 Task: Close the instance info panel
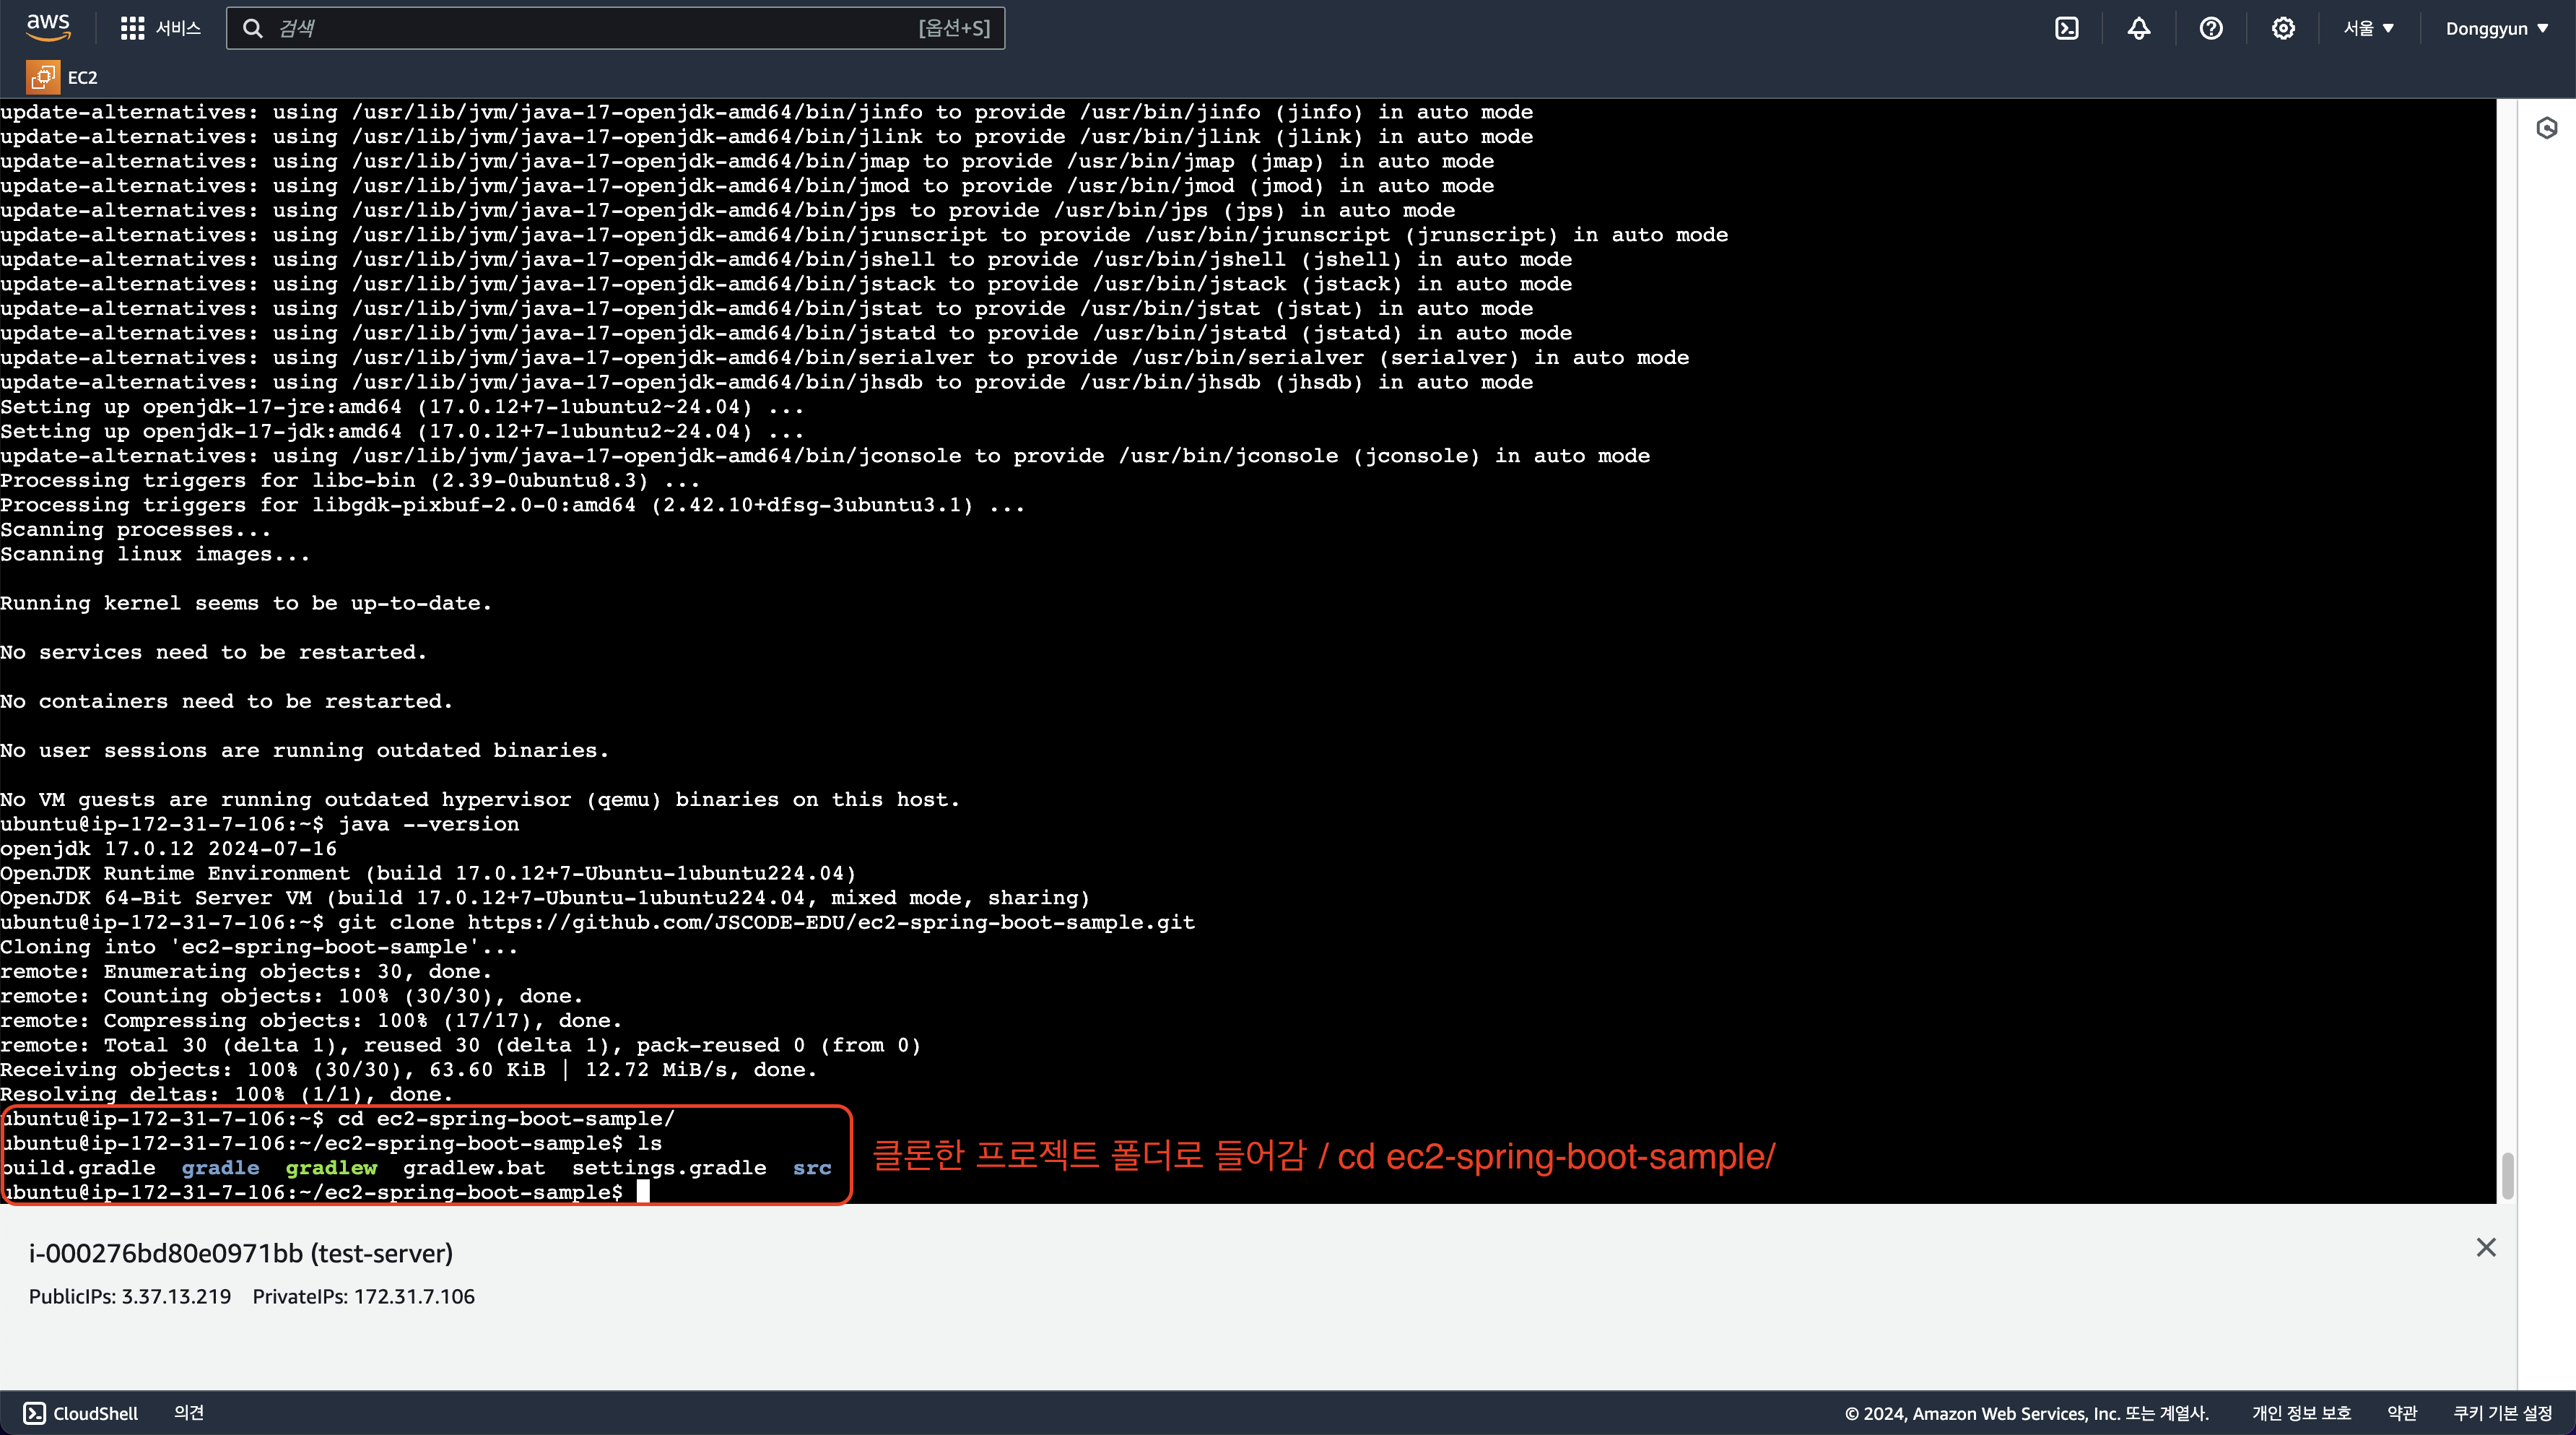[2486, 1247]
